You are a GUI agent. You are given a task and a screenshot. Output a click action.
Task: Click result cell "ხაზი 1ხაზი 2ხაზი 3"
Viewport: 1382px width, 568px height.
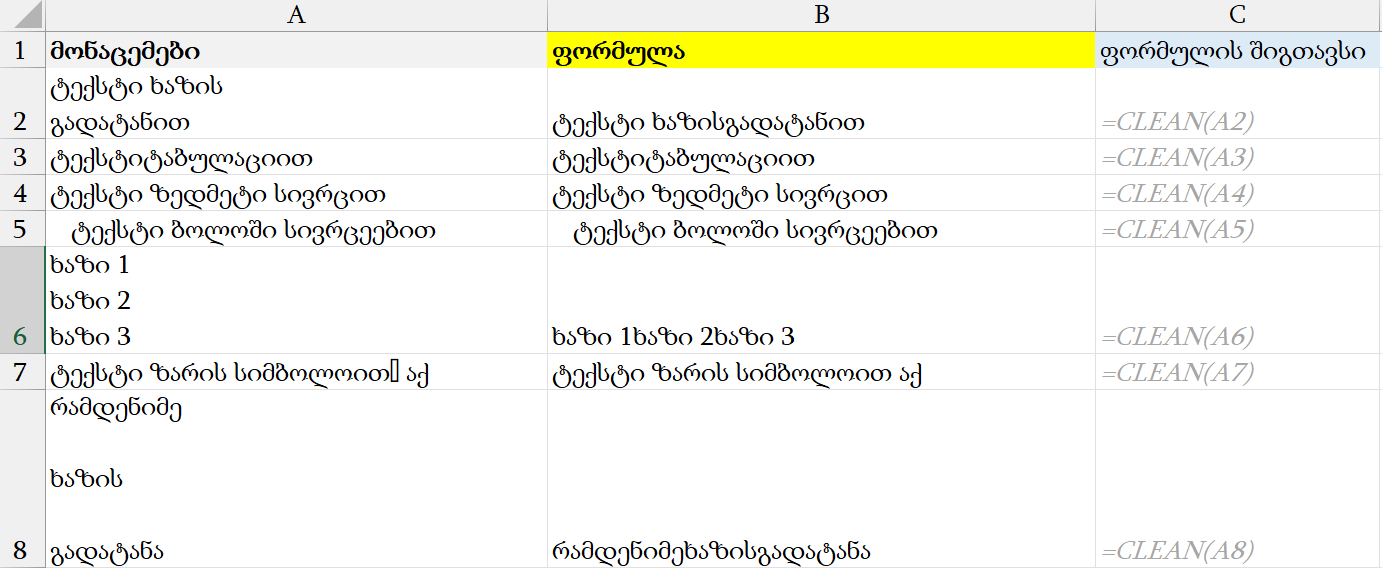(x=821, y=336)
